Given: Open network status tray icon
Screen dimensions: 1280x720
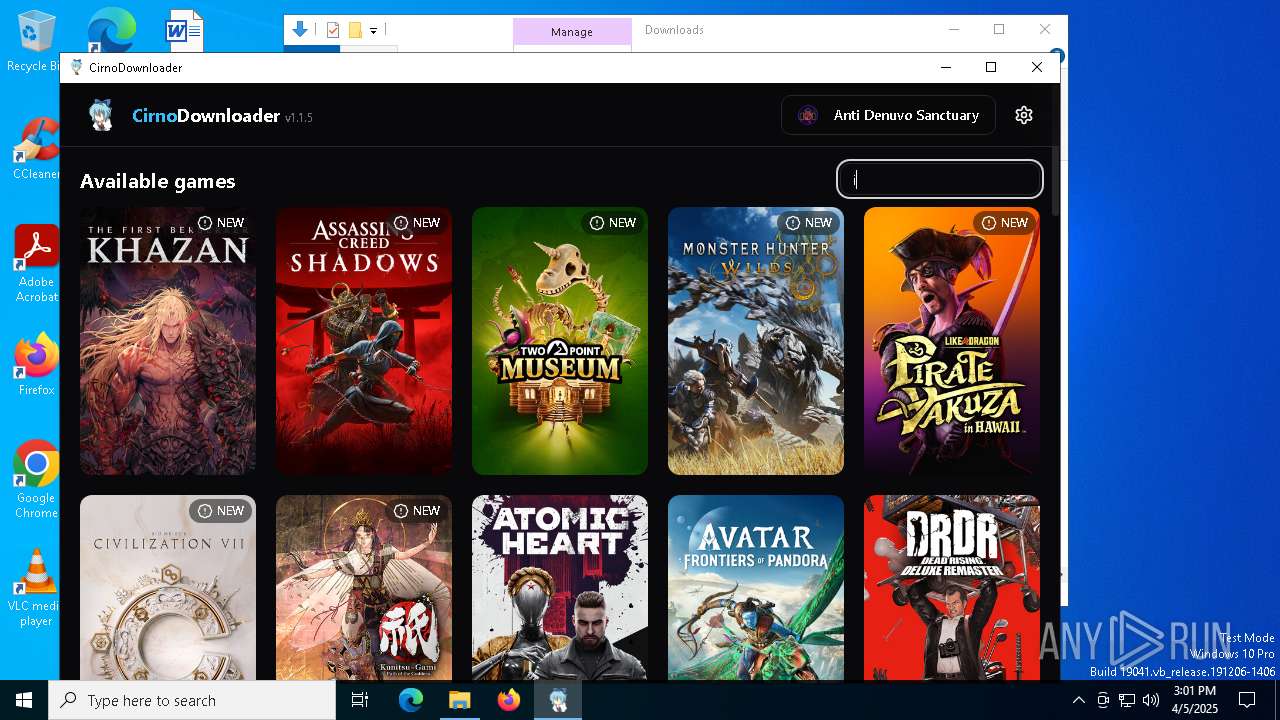Looking at the screenshot, I should click(1127, 700).
